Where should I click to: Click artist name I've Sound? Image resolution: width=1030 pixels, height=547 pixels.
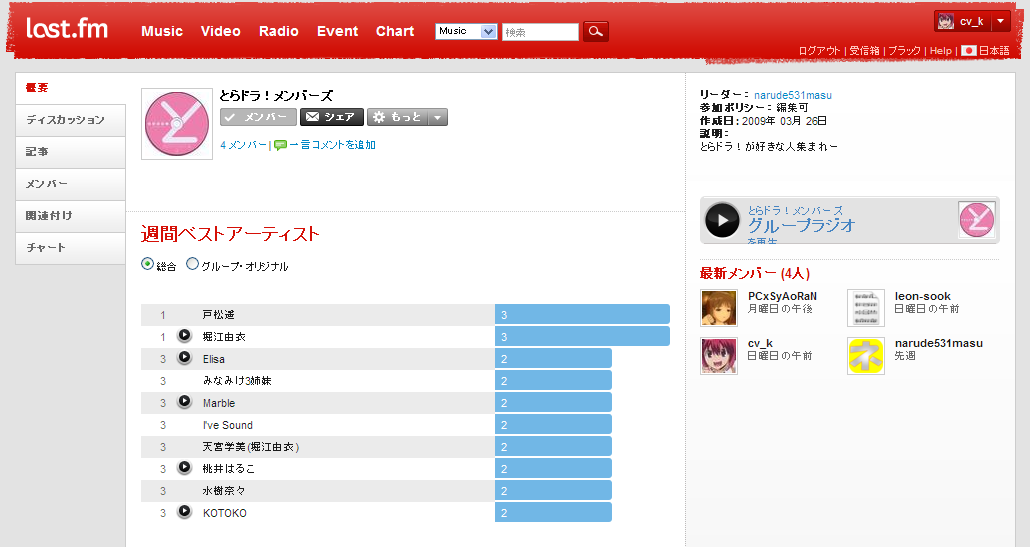coord(228,425)
